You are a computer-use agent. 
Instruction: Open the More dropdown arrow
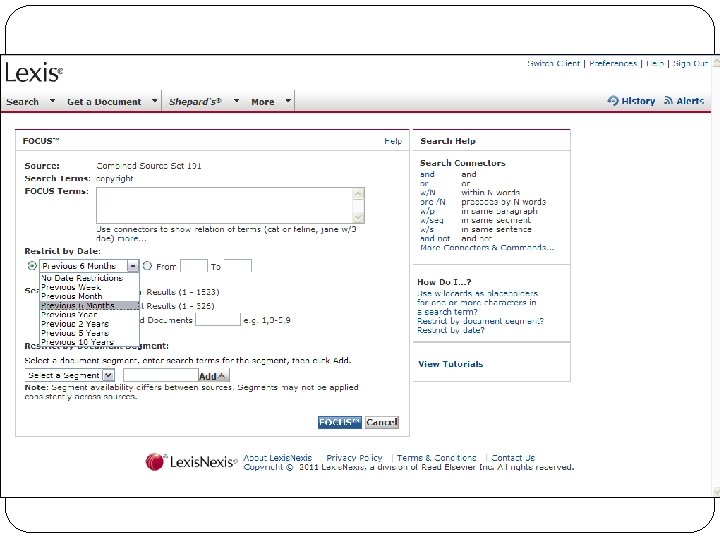[288, 101]
